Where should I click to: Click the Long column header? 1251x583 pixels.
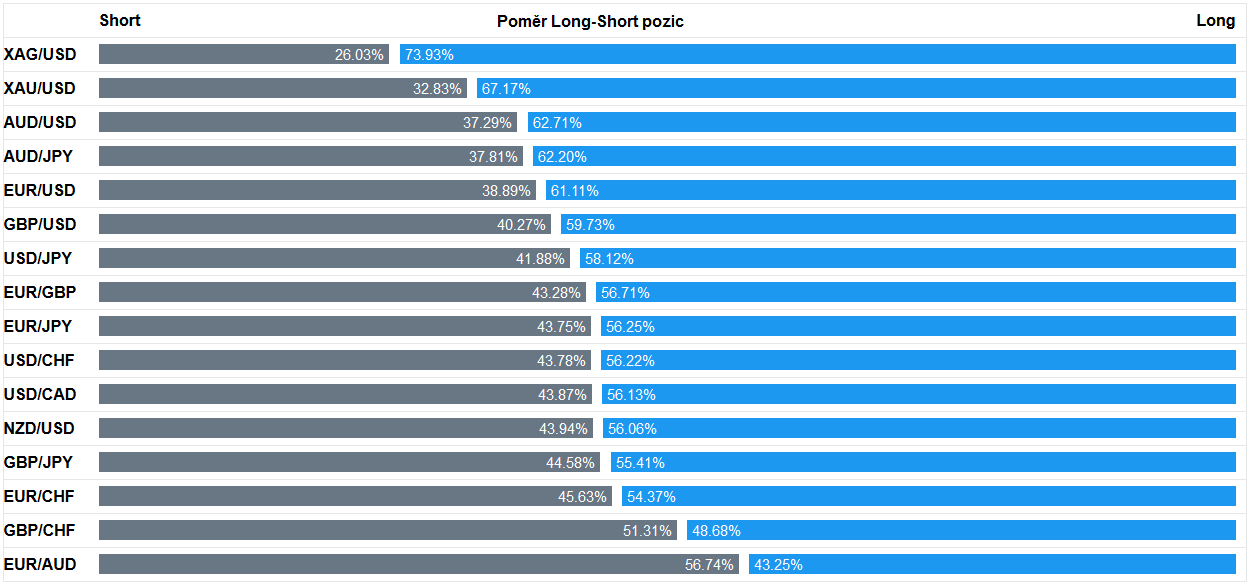pos(1216,20)
